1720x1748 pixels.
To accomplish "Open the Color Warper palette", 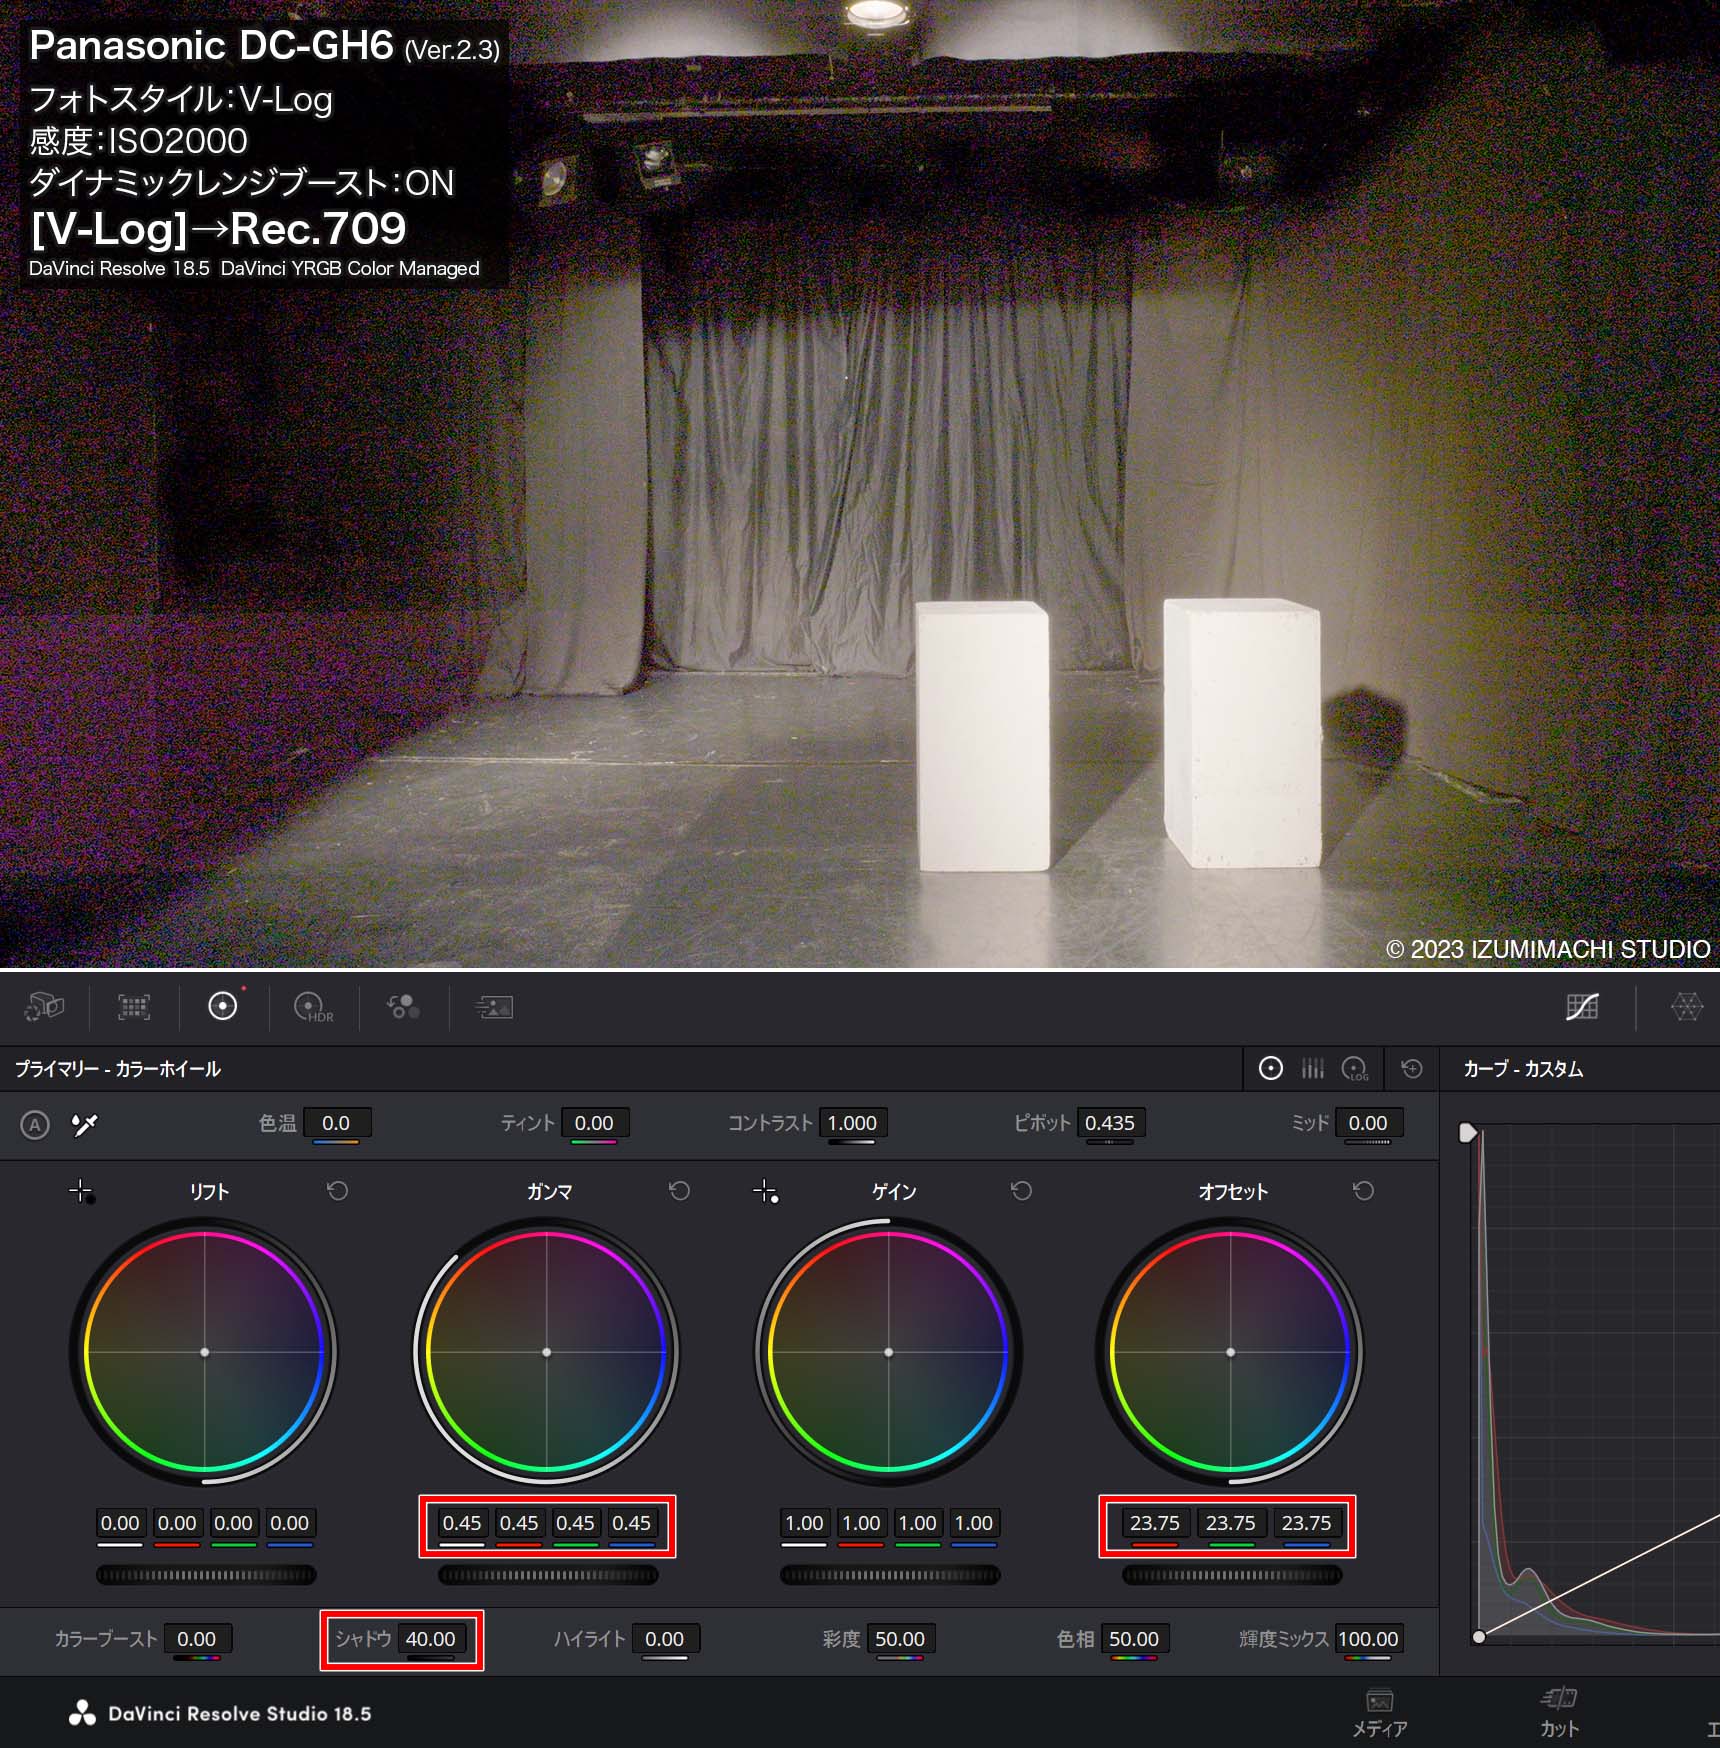I will point(1686,1006).
